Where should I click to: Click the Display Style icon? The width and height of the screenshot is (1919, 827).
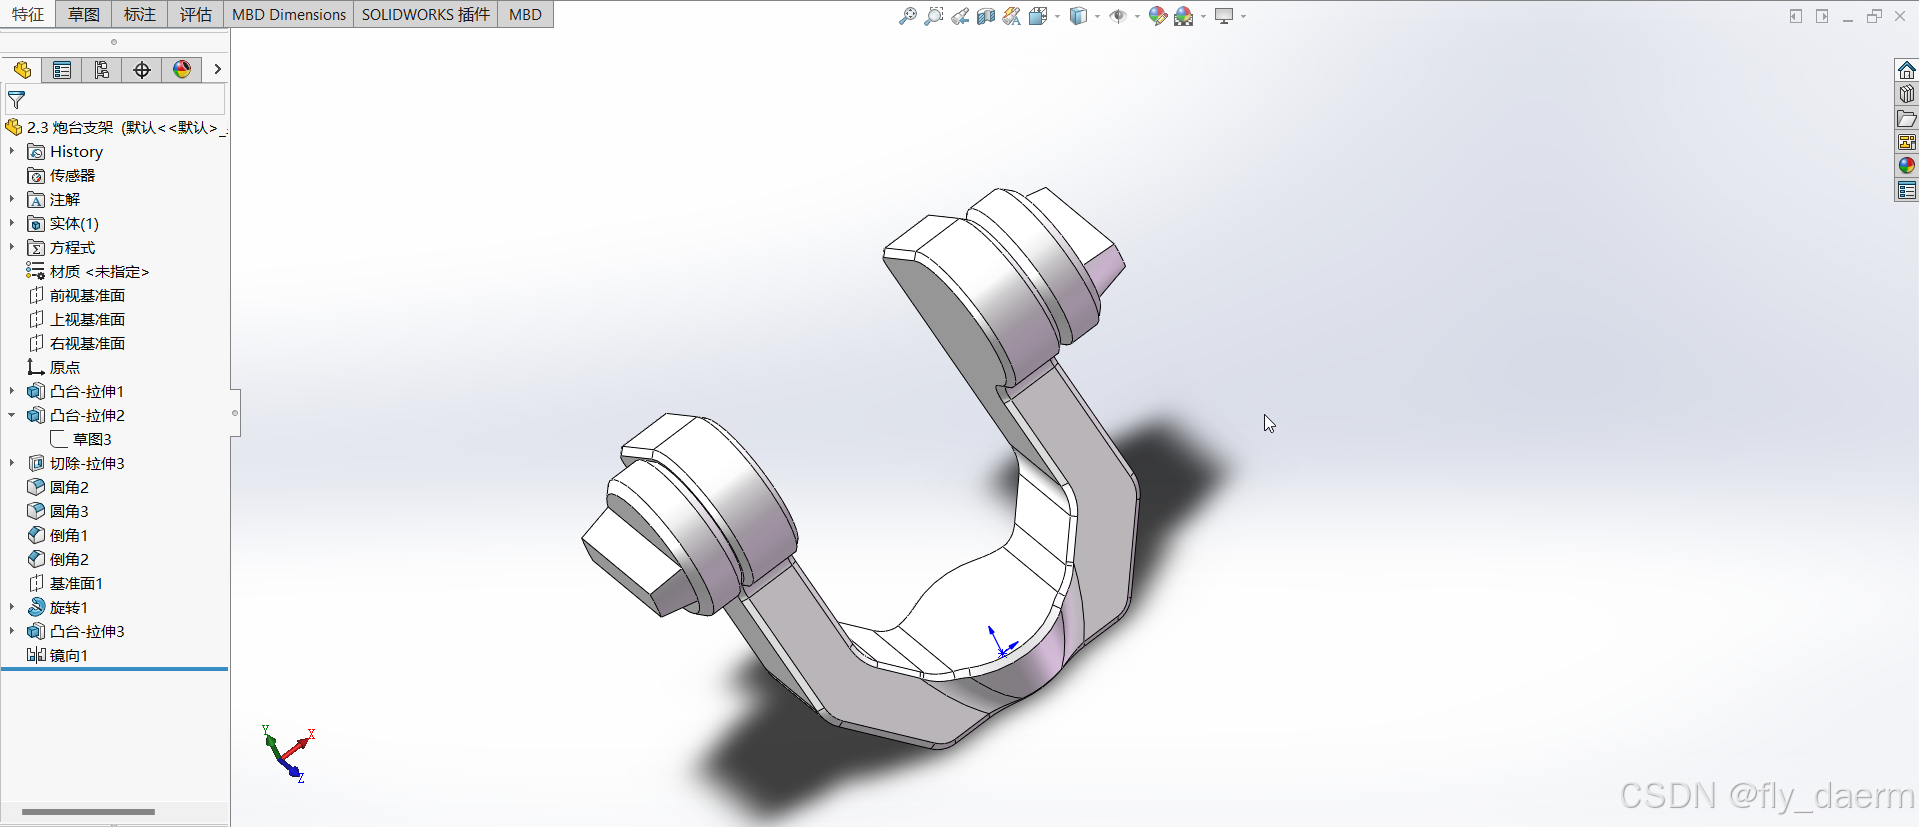[1078, 16]
